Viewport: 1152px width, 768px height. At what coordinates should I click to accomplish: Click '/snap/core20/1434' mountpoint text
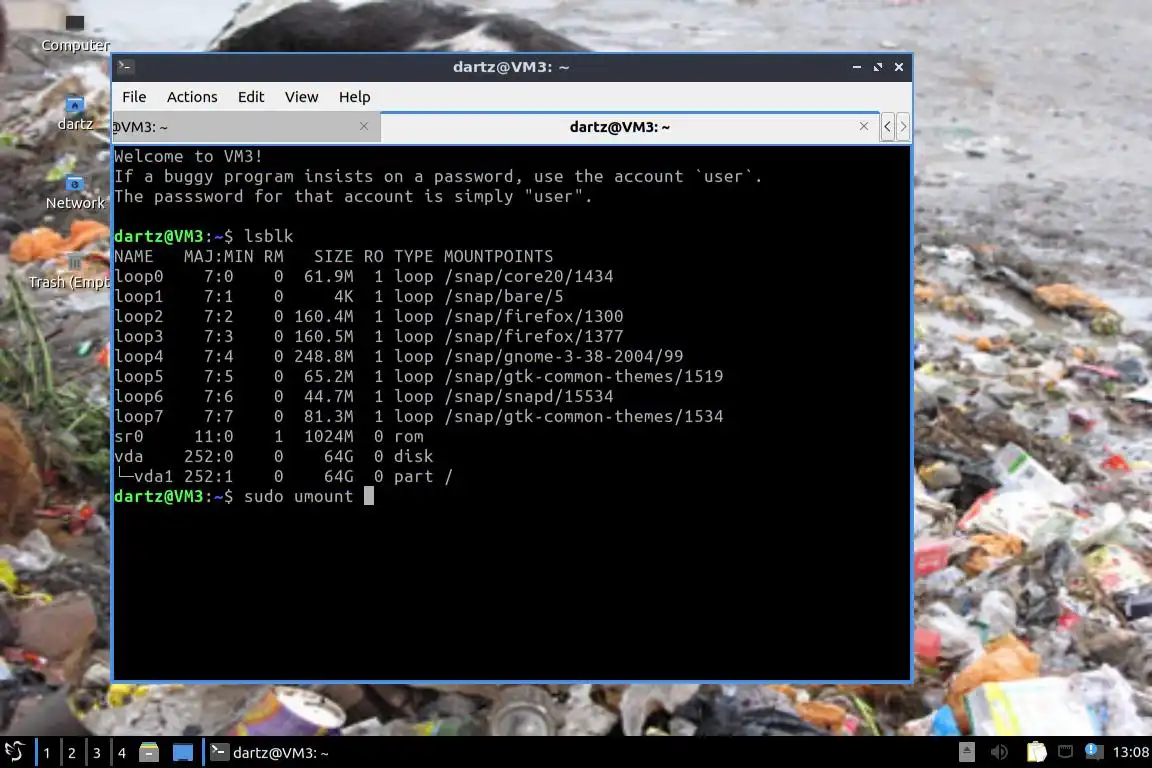point(529,276)
